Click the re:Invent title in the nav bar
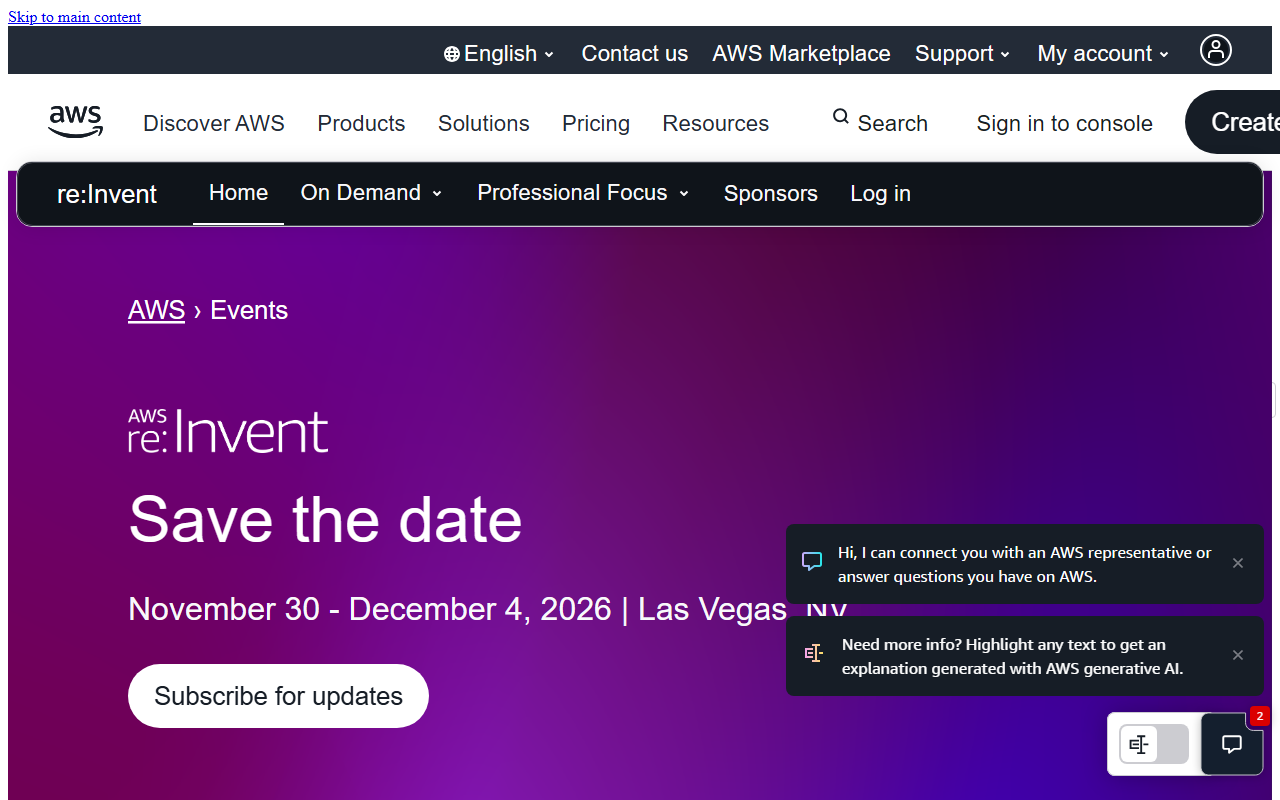The height and width of the screenshot is (800, 1280). [x=107, y=194]
